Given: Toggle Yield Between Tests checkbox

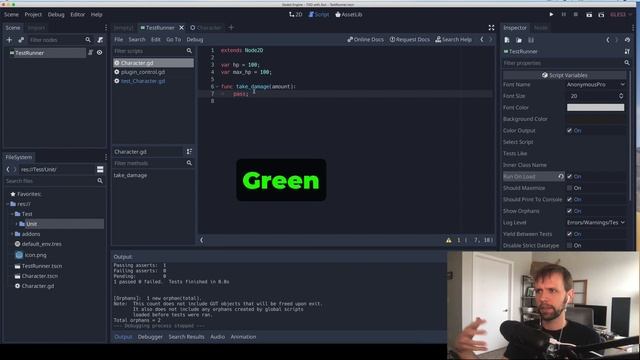Looking at the screenshot, I should click(x=569, y=234).
